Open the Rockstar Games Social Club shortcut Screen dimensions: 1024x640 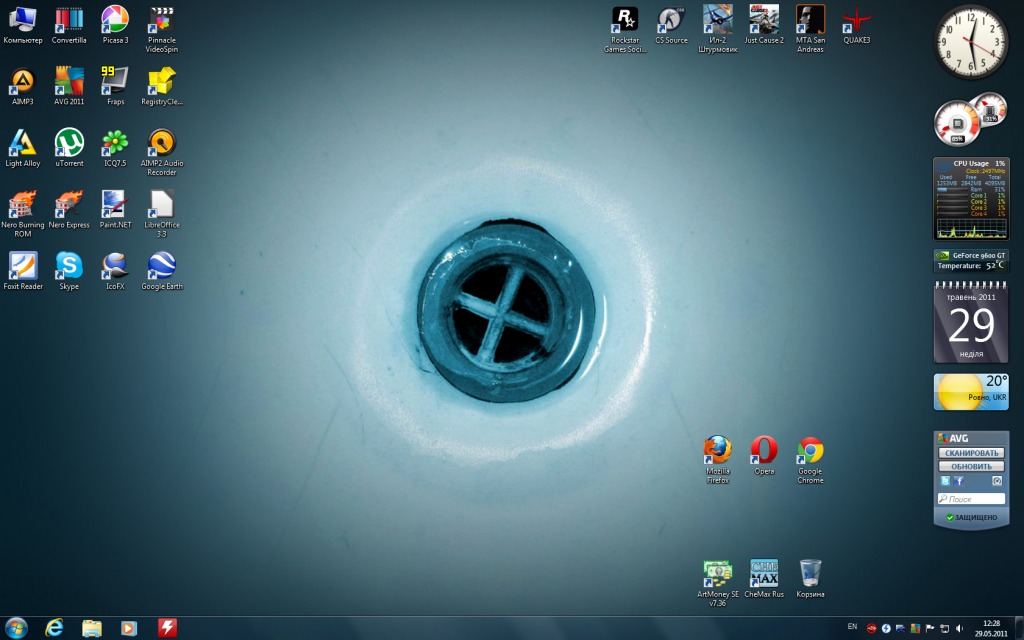click(x=625, y=29)
